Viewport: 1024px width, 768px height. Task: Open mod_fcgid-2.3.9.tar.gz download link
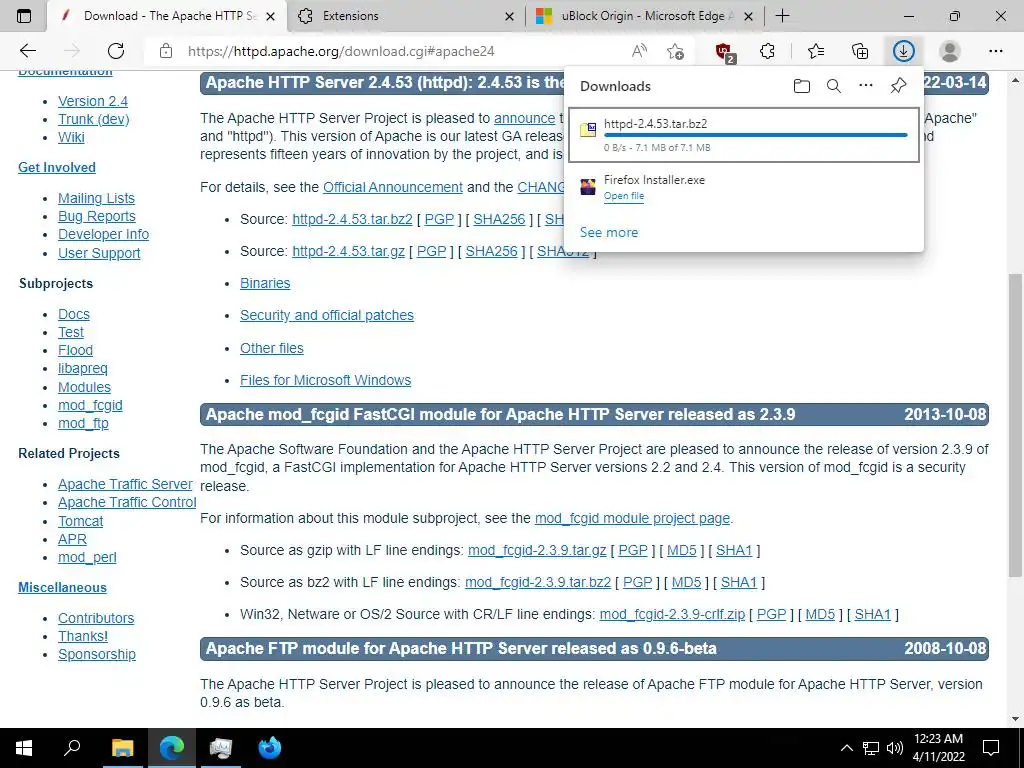(537, 551)
